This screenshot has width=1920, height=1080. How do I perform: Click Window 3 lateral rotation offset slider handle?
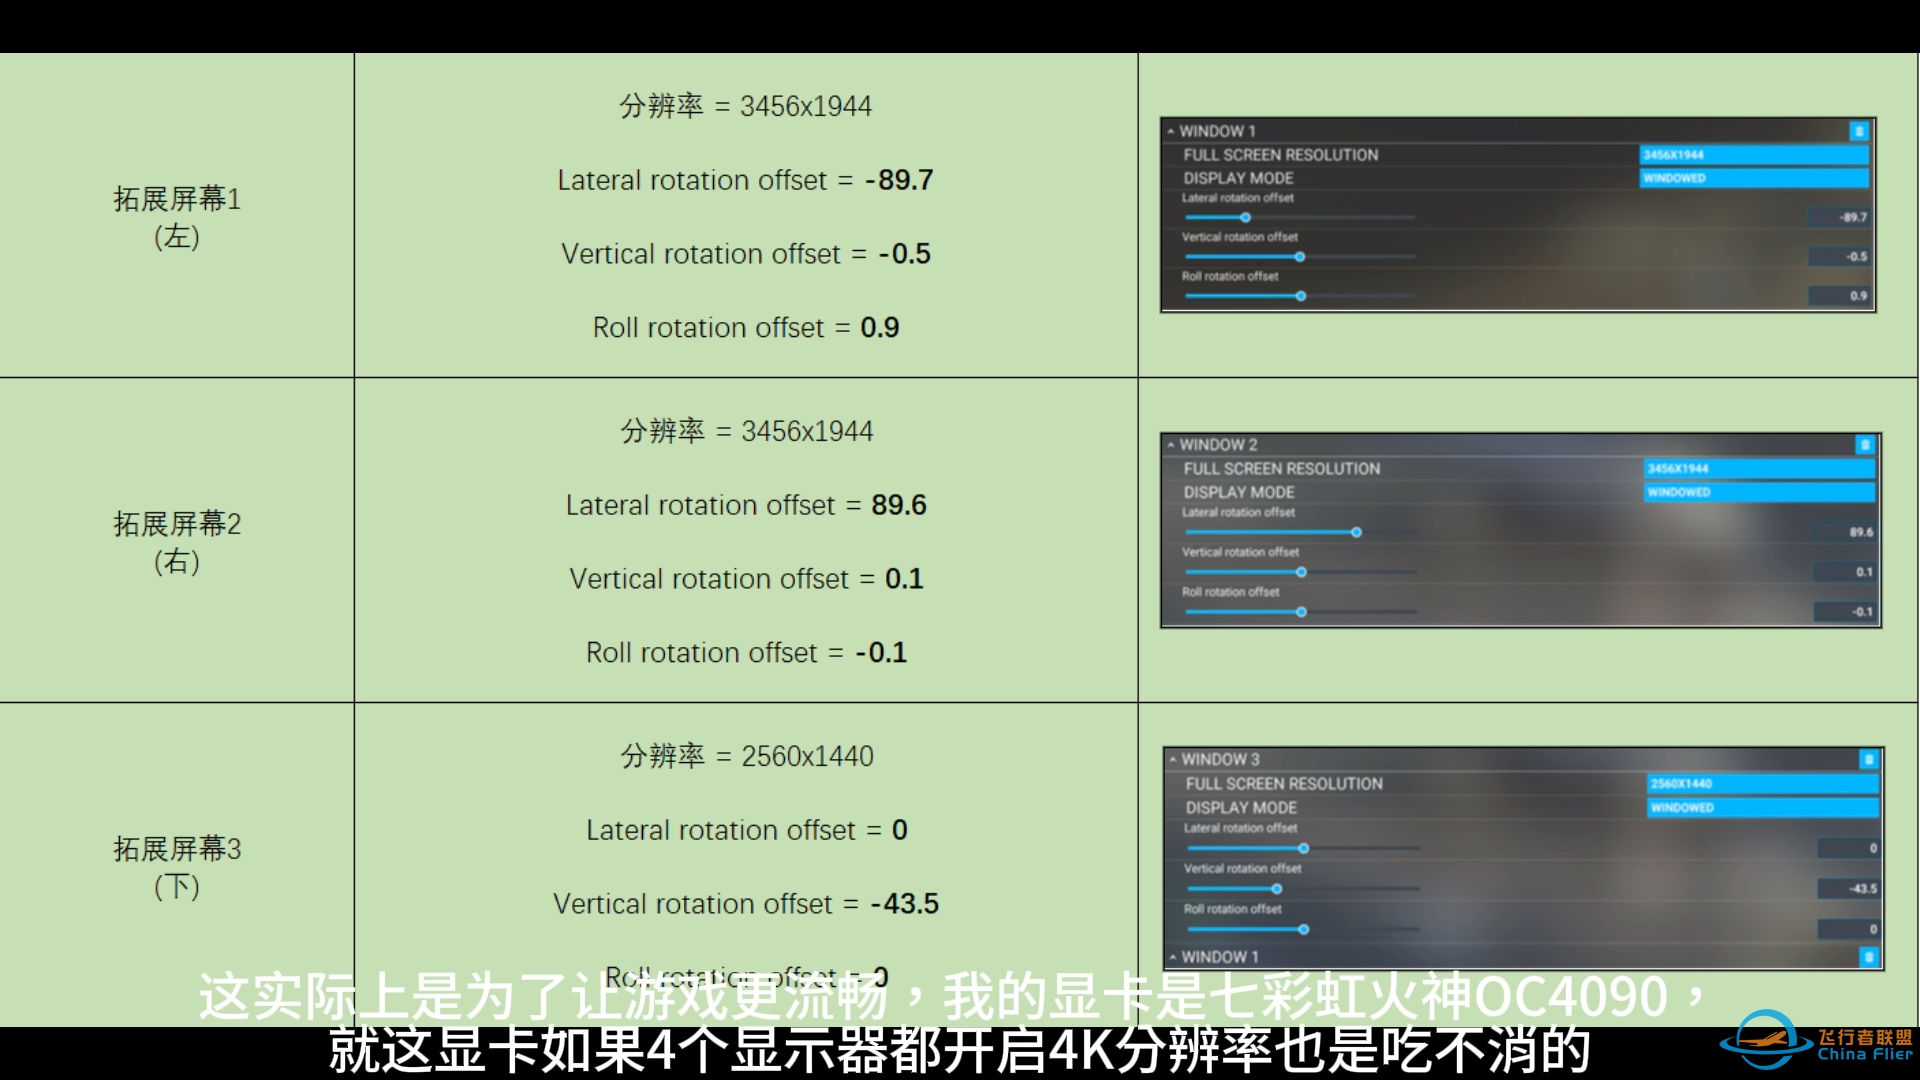pos(1304,848)
